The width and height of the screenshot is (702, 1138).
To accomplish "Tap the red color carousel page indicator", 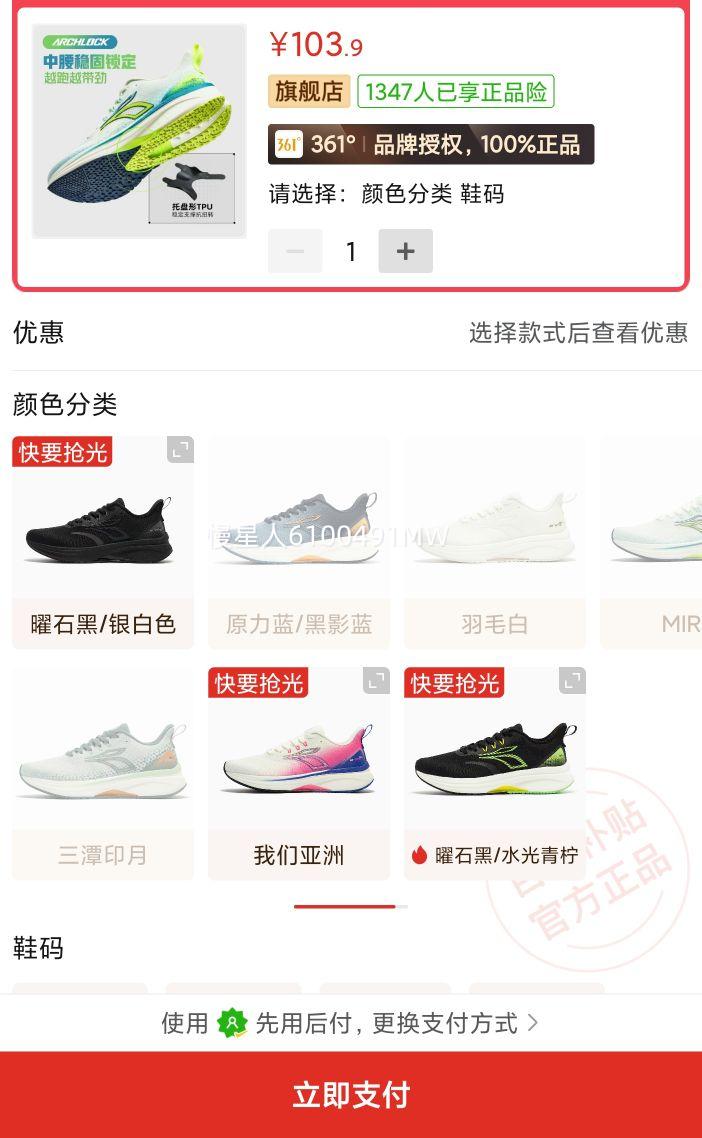I will pyautogui.click(x=345, y=906).
